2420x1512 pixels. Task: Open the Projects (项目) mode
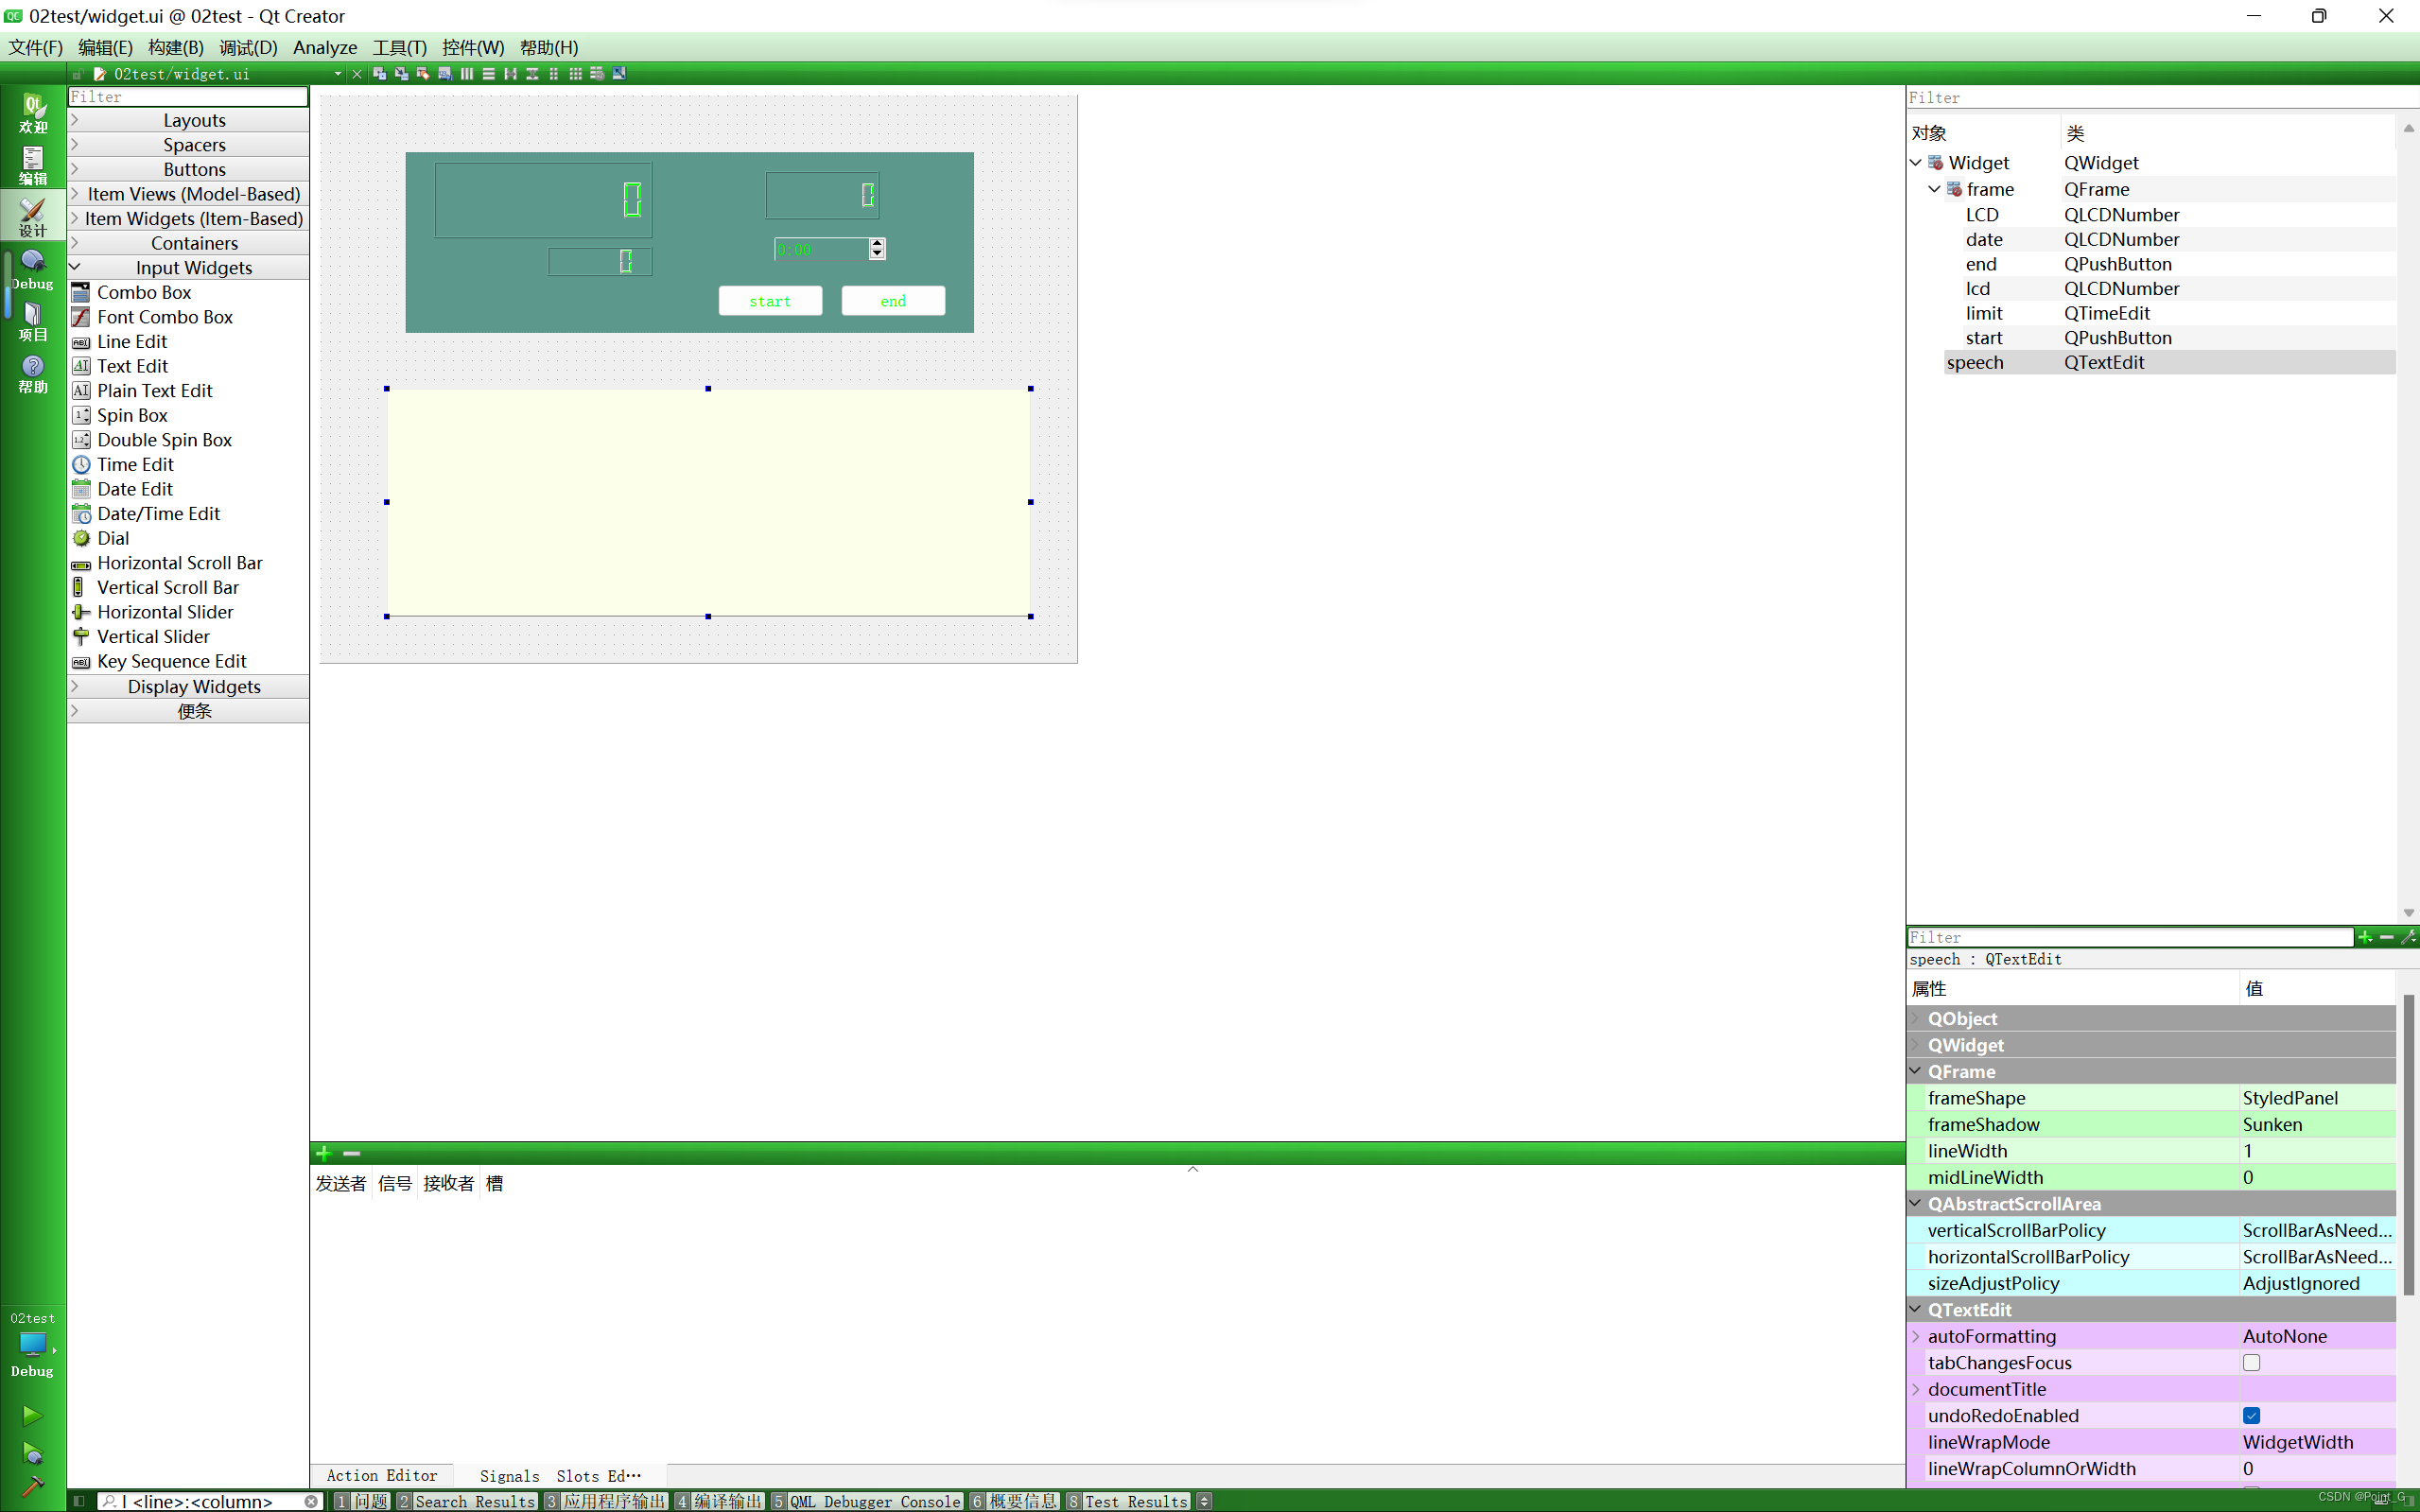pyautogui.click(x=33, y=321)
